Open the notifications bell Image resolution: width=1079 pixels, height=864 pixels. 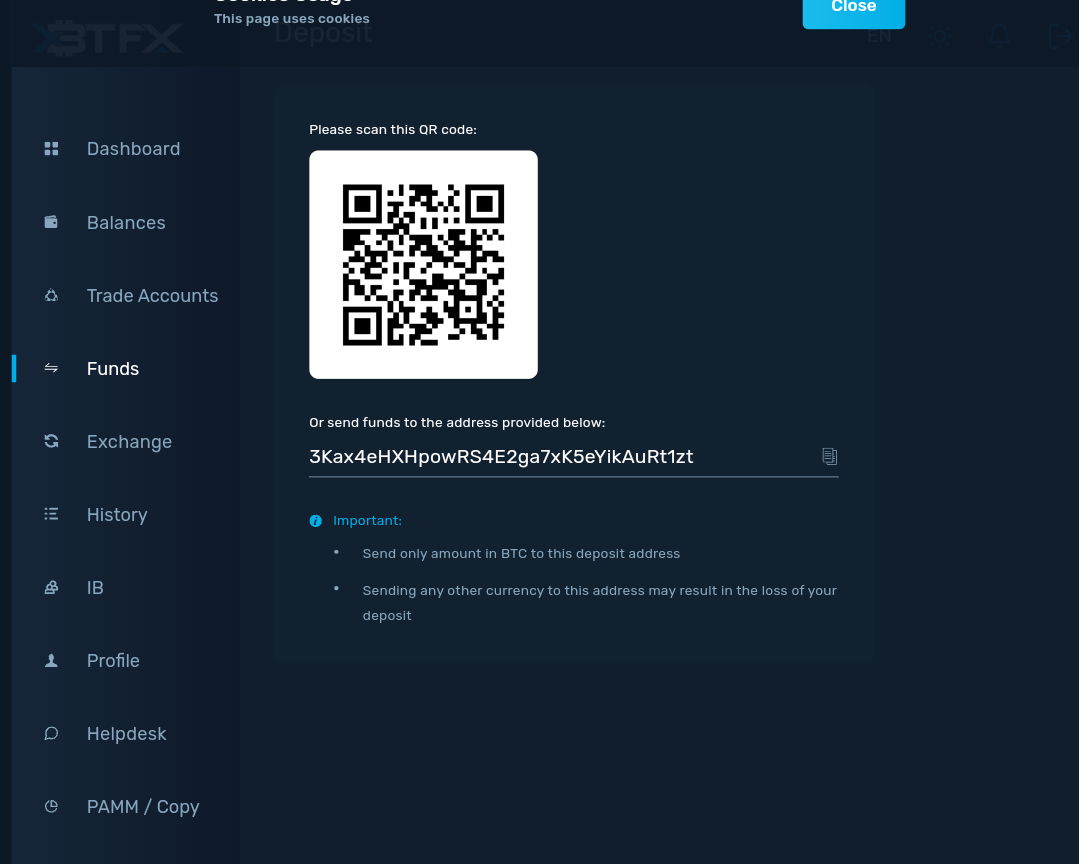pyautogui.click(x=999, y=35)
